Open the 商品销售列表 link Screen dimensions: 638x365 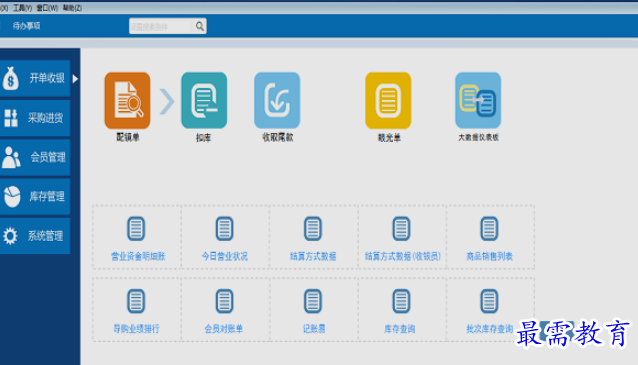click(x=489, y=256)
